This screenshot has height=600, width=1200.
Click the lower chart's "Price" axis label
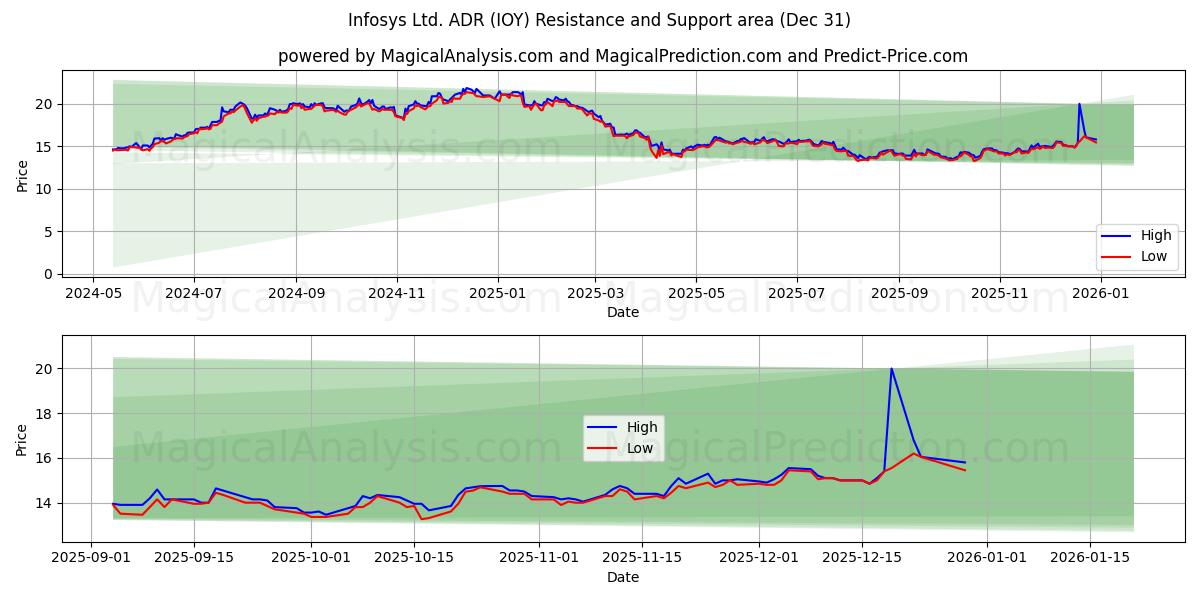[22, 439]
